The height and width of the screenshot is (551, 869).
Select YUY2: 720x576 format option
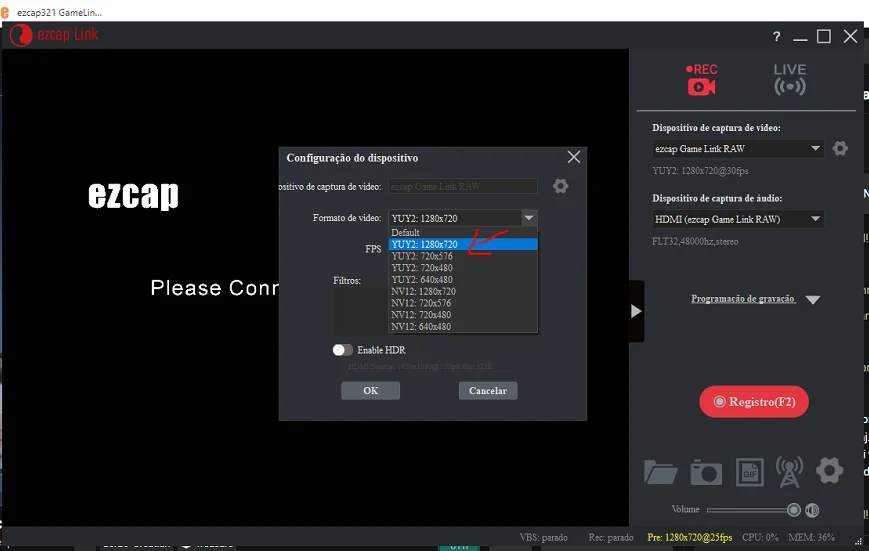463,256
